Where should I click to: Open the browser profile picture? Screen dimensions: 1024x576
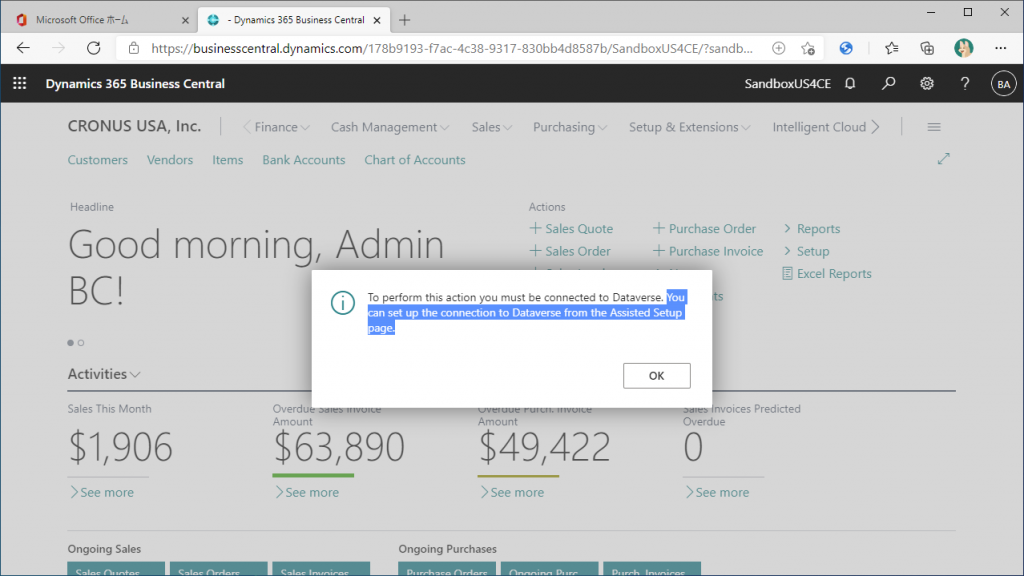963,48
